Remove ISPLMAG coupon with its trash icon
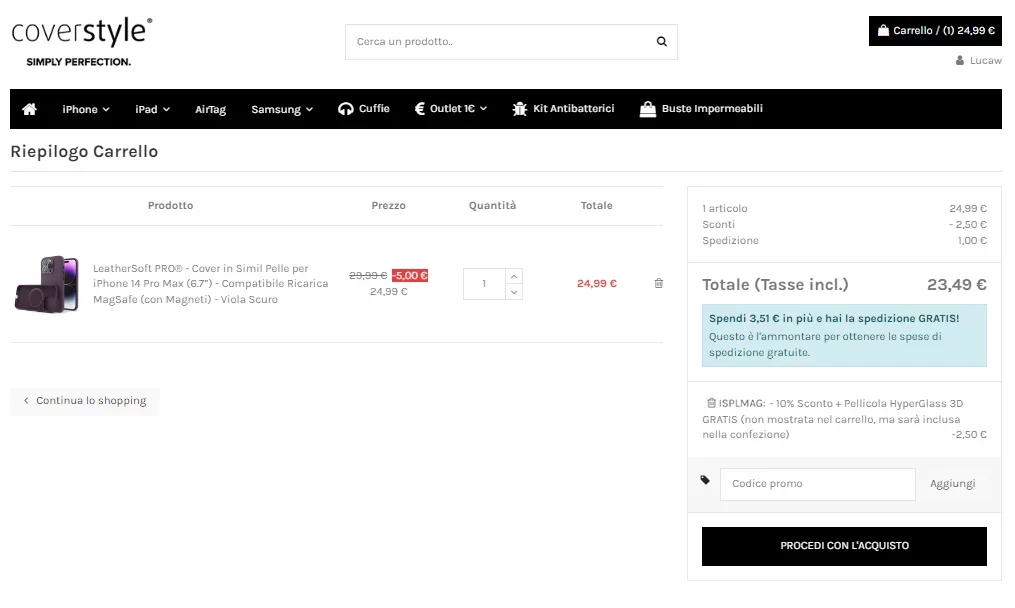The image size is (1015, 608). [711, 403]
